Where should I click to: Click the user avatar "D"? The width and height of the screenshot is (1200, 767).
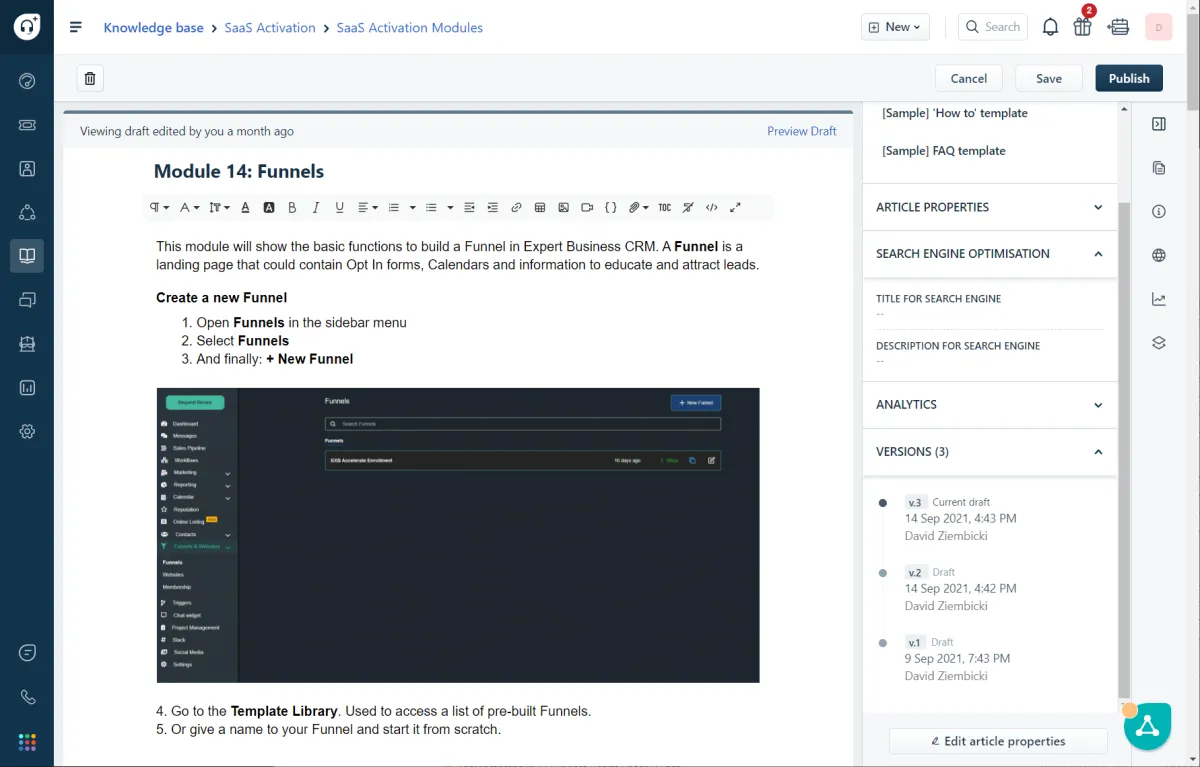click(x=1158, y=27)
